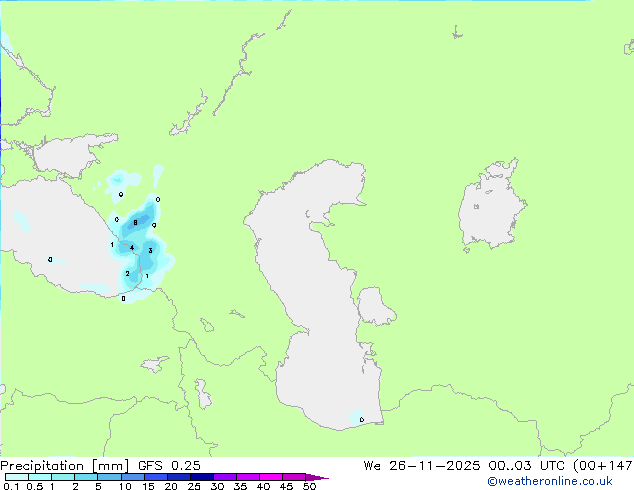Click the "0.1" legend scale label
Screen dimensions: 634x490
[11, 486]
